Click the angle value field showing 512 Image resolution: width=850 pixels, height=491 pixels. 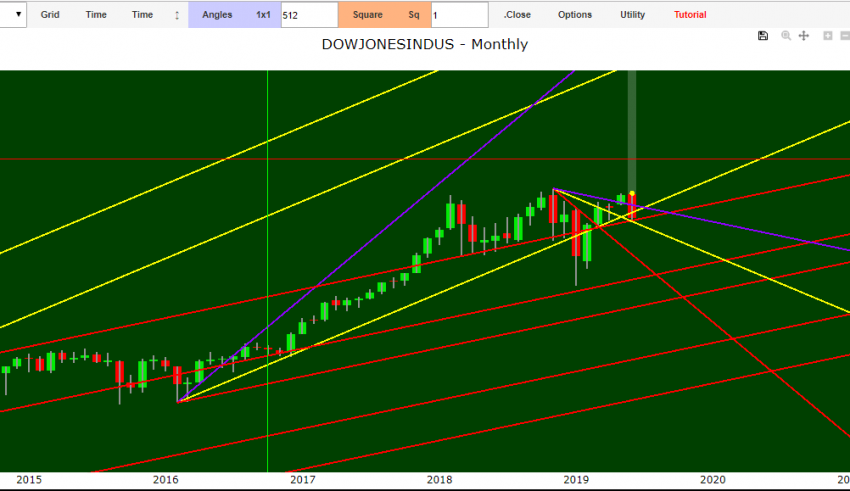click(x=309, y=15)
